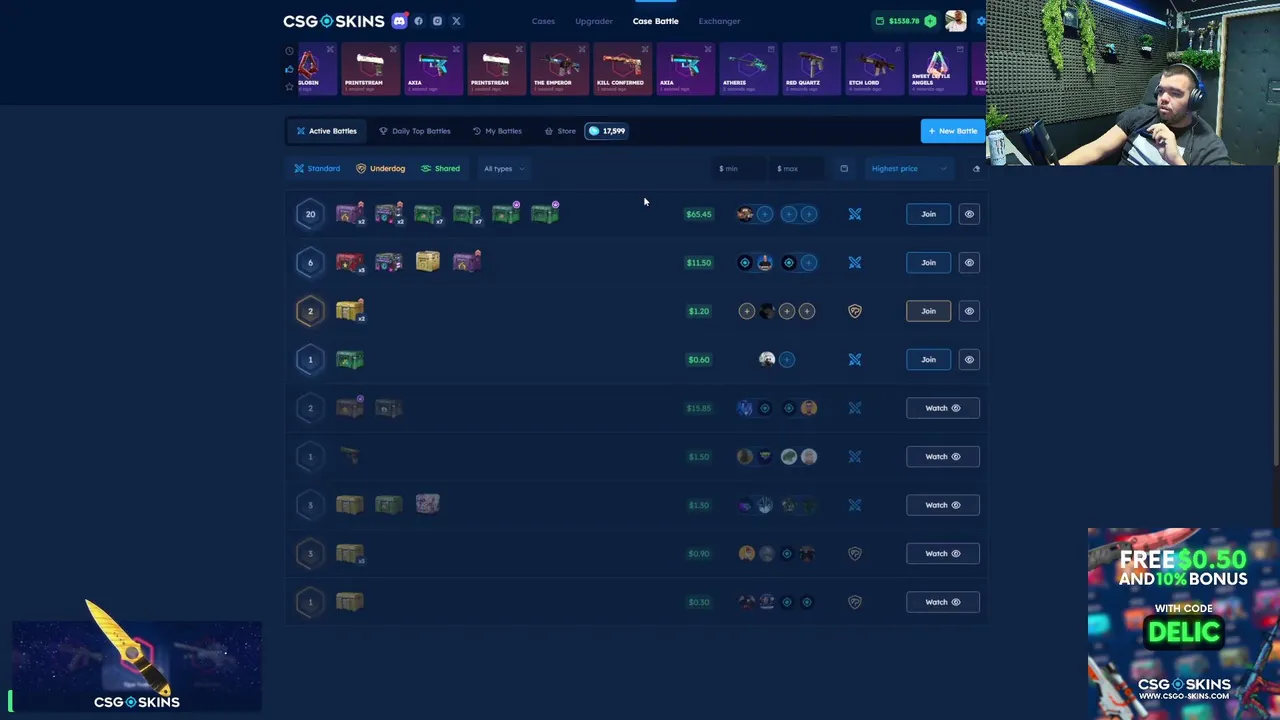Click the CSGO-SKINS logo in header
This screenshot has height=720, width=1280.
(333, 21)
